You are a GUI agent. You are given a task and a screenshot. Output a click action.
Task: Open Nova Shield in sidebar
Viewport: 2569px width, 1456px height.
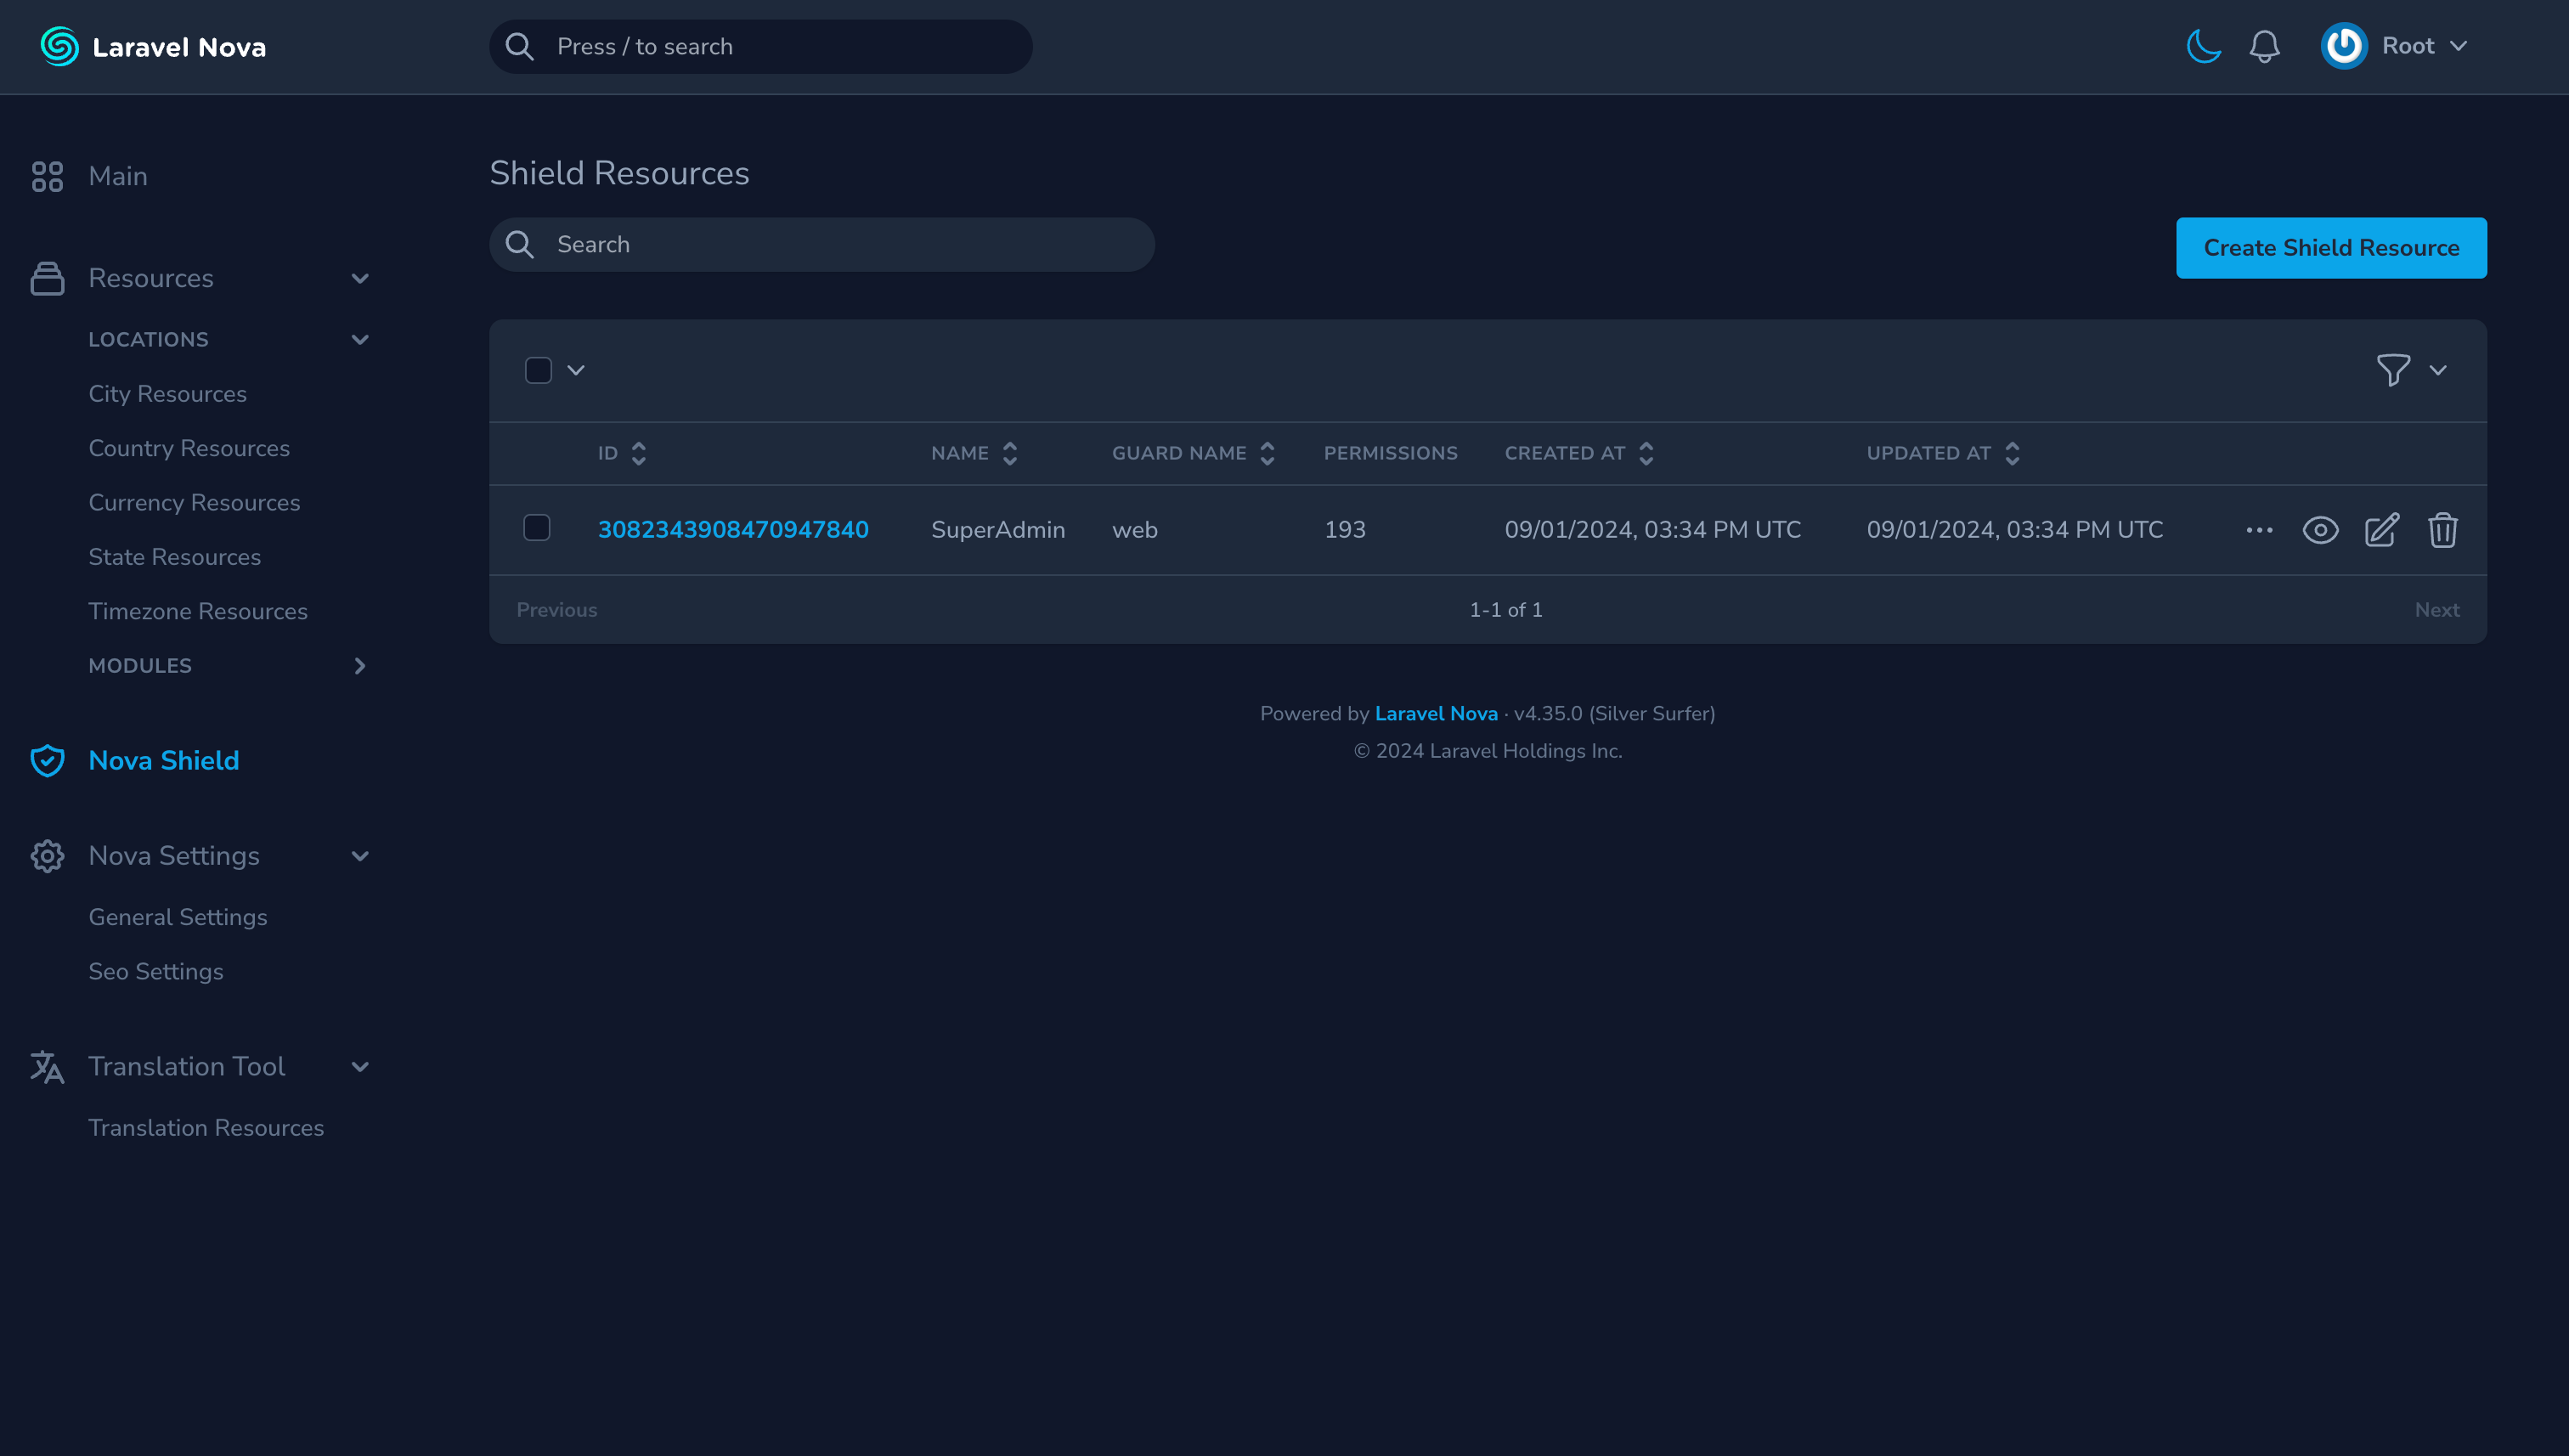coord(163,761)
